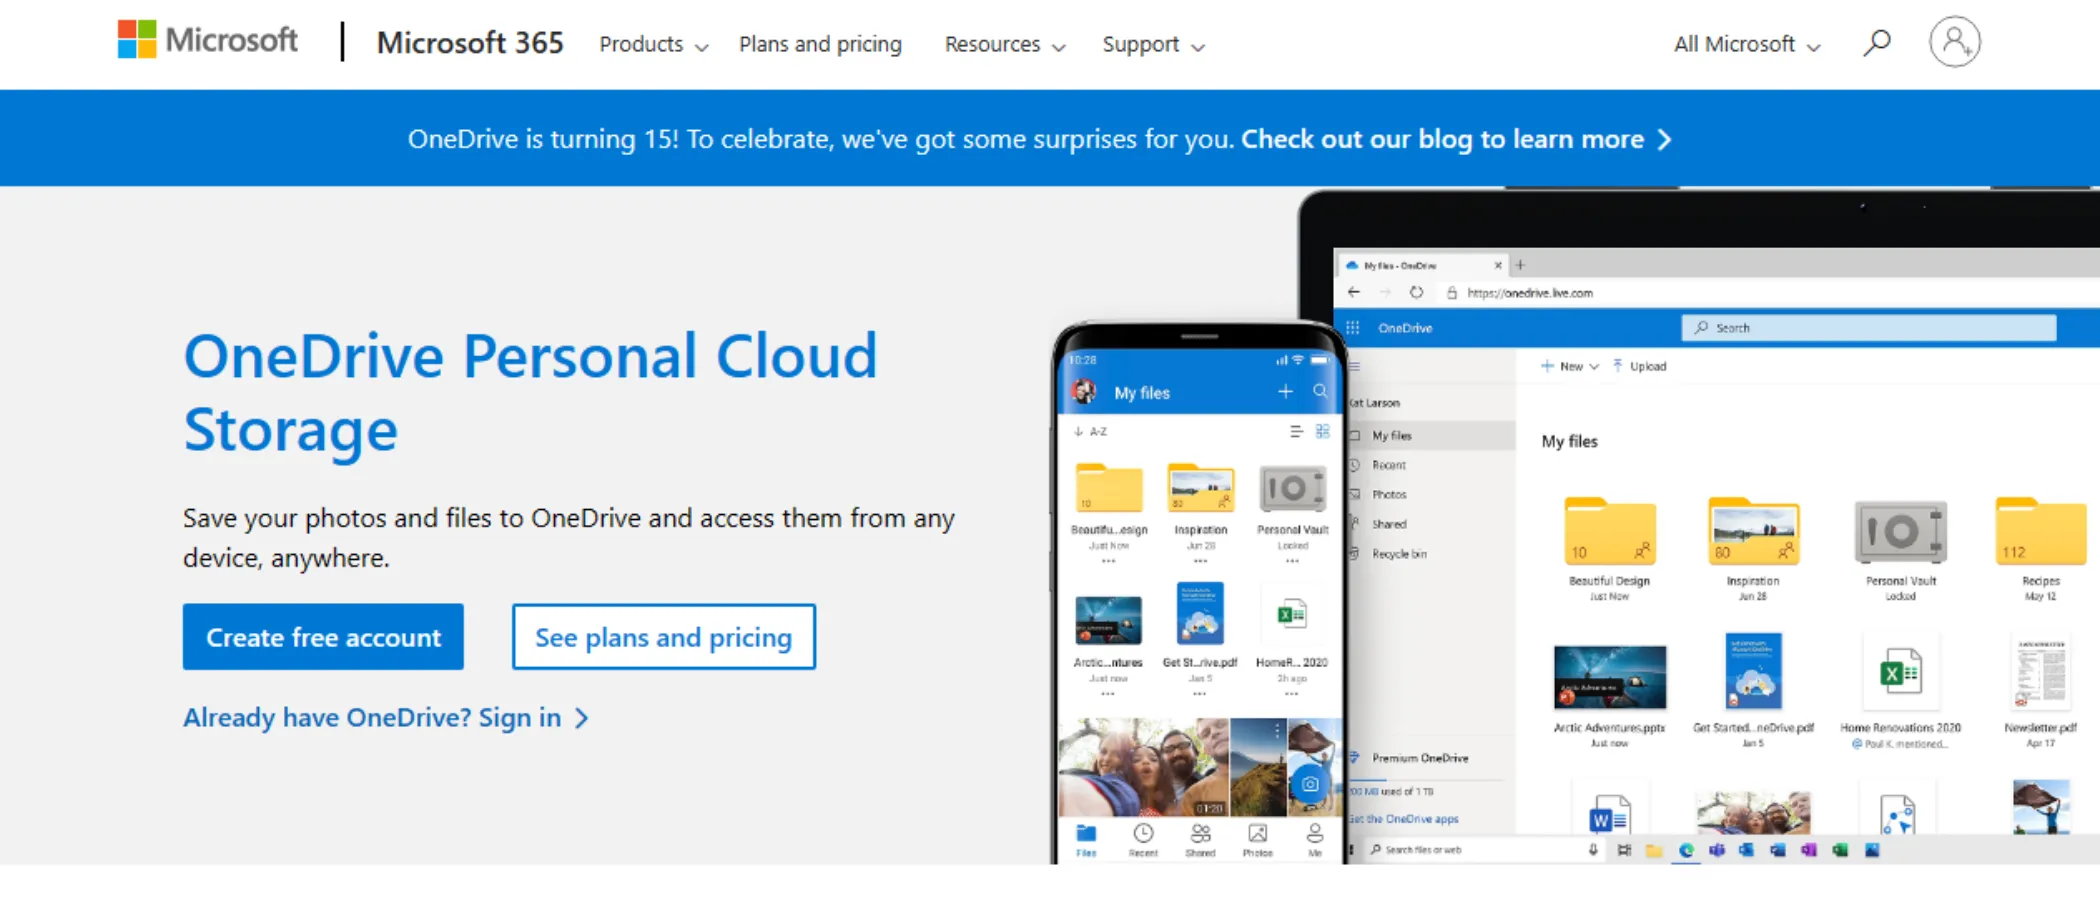Select the Photos tab on the phone

(1258, 840)
